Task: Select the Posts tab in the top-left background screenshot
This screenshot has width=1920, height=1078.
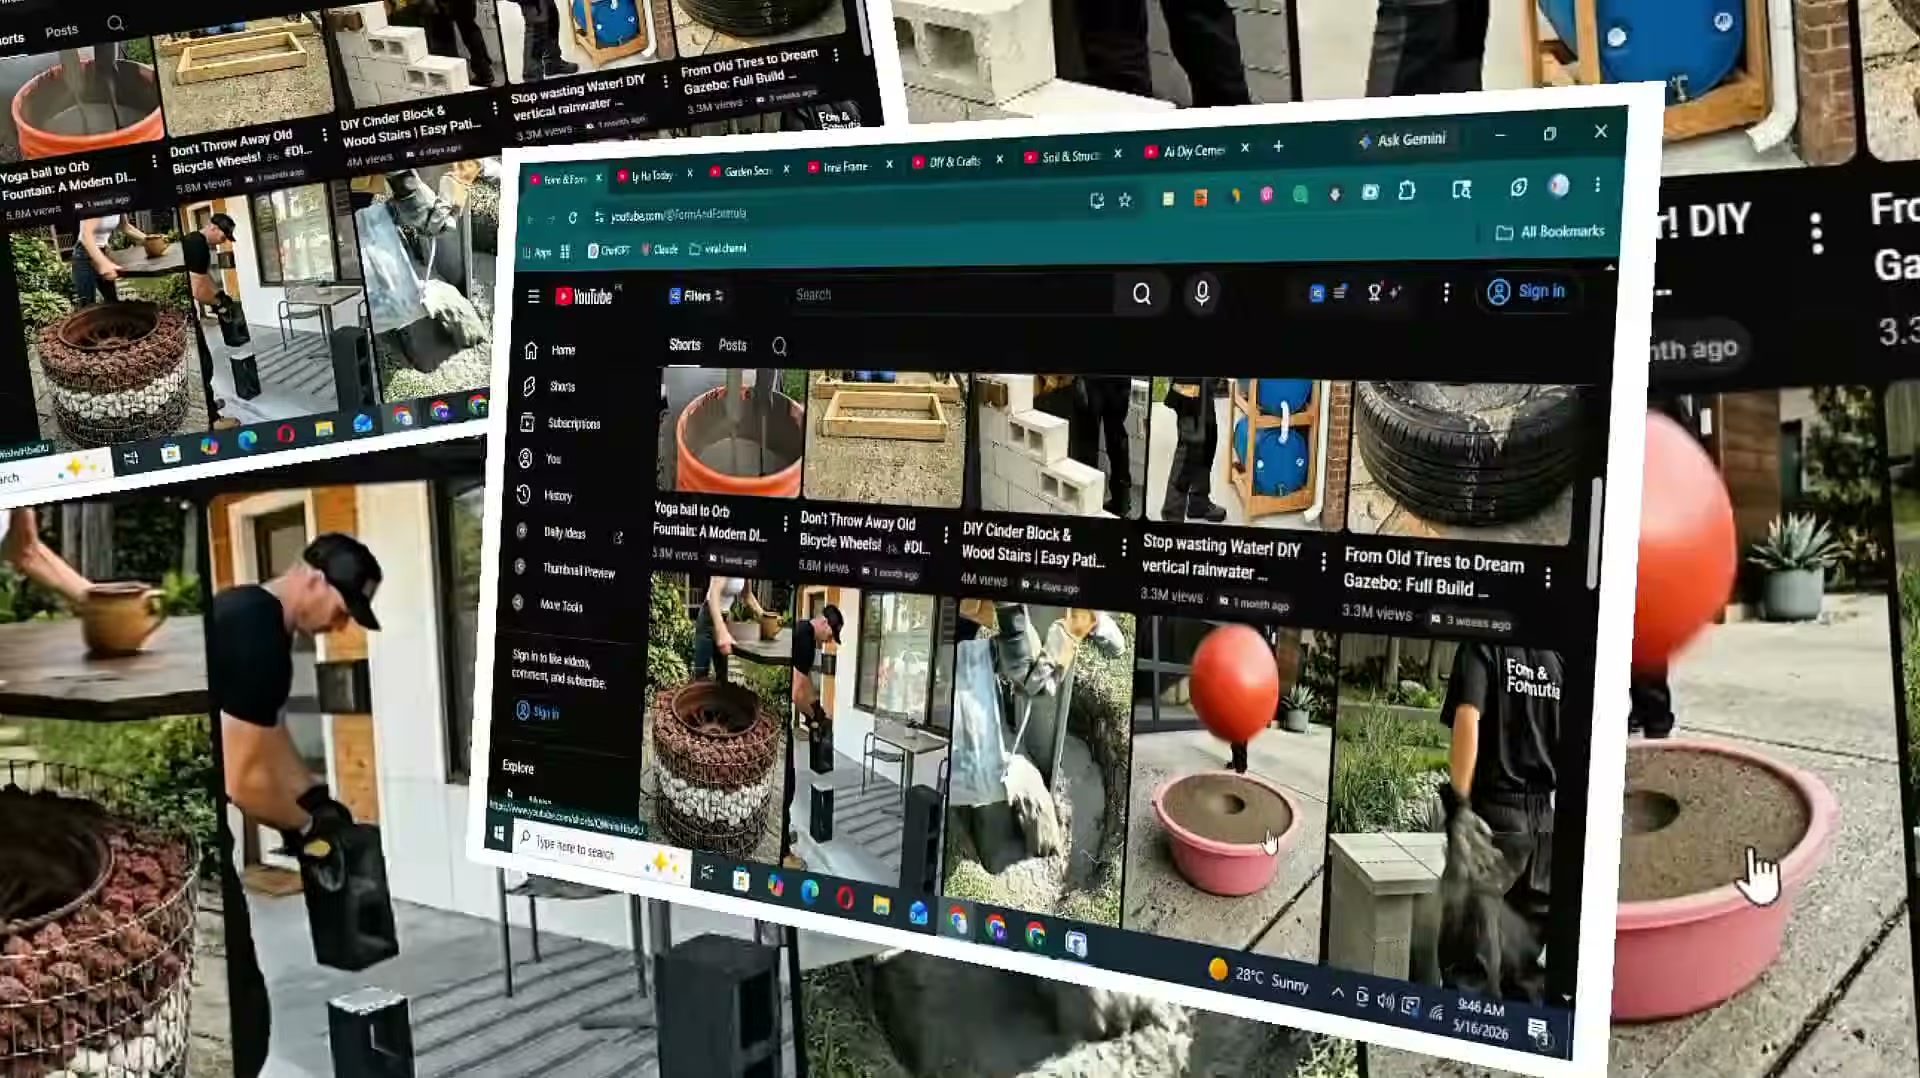Action: click(x=61, y=31)
